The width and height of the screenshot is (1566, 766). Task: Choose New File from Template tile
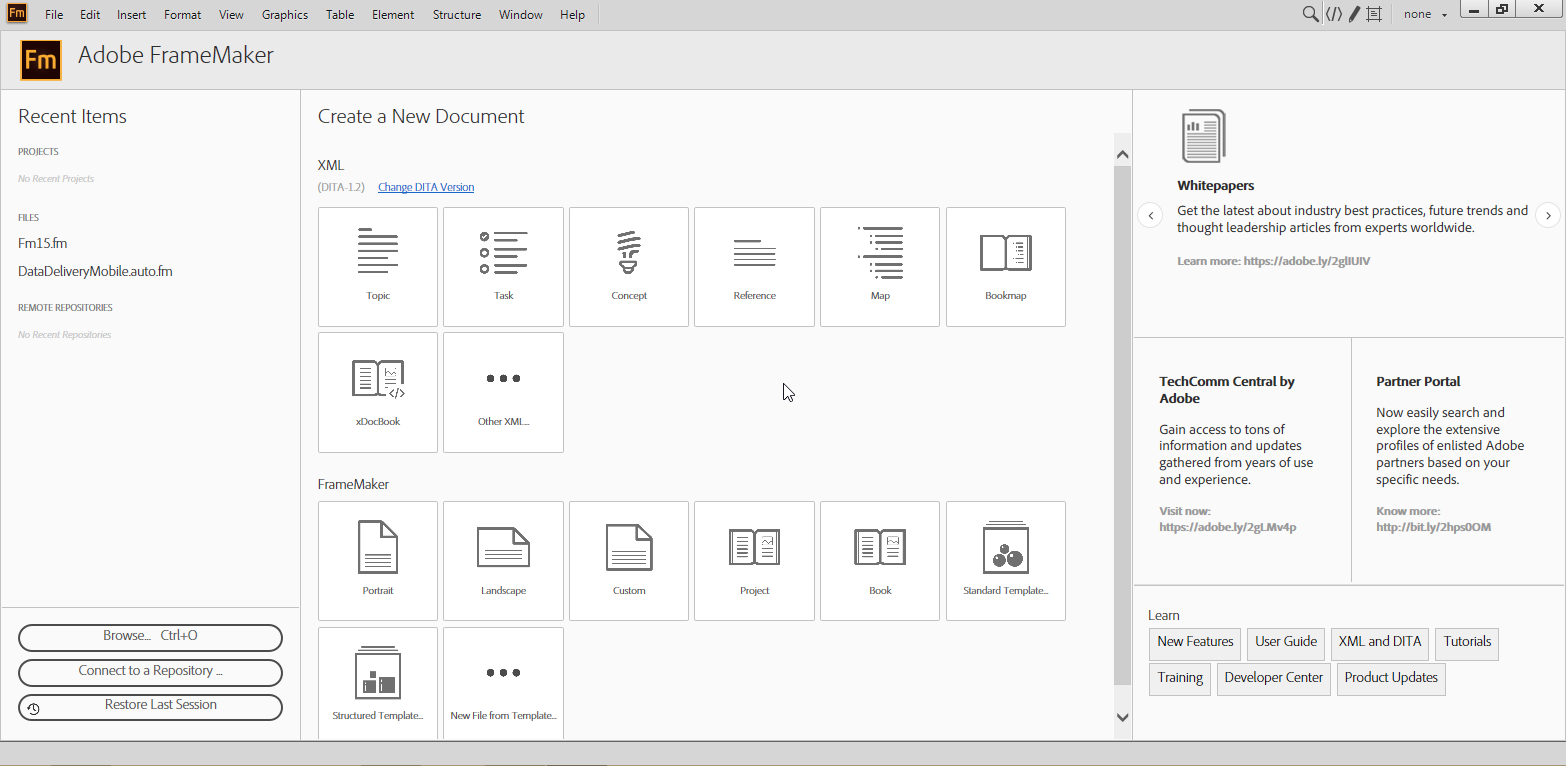(503, 683)
